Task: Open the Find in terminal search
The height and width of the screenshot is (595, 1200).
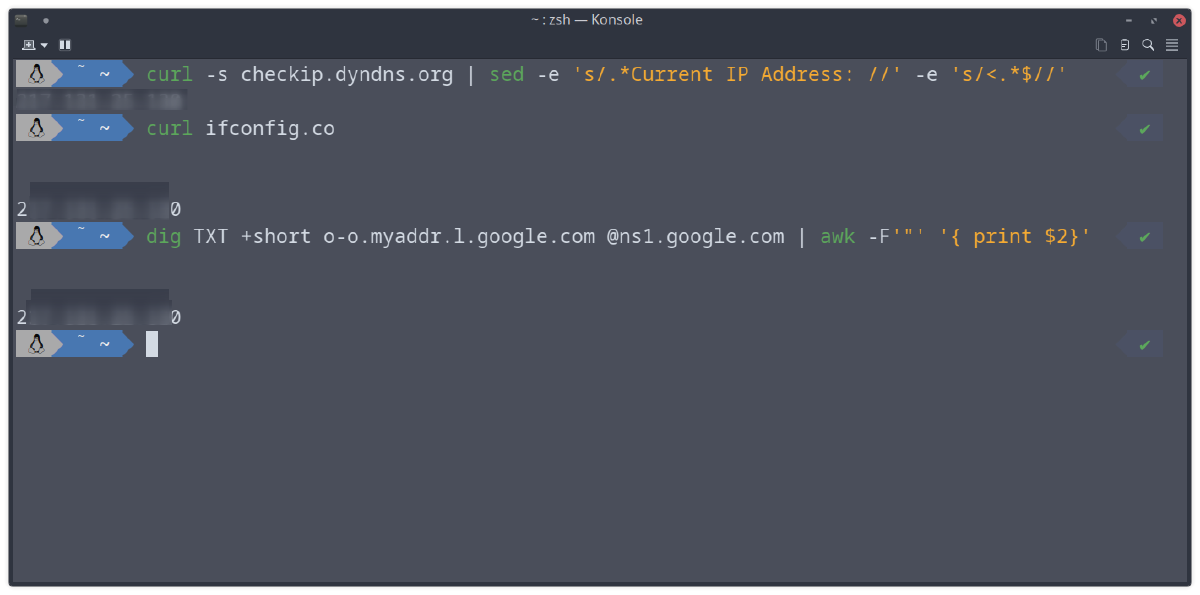Action: 1148,44
